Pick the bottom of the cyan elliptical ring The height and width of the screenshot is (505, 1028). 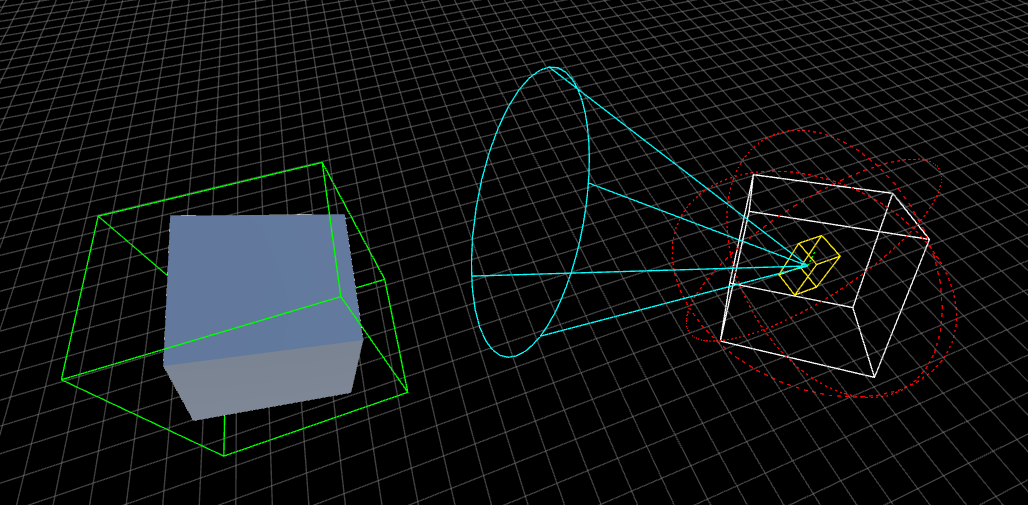[510, 356]
